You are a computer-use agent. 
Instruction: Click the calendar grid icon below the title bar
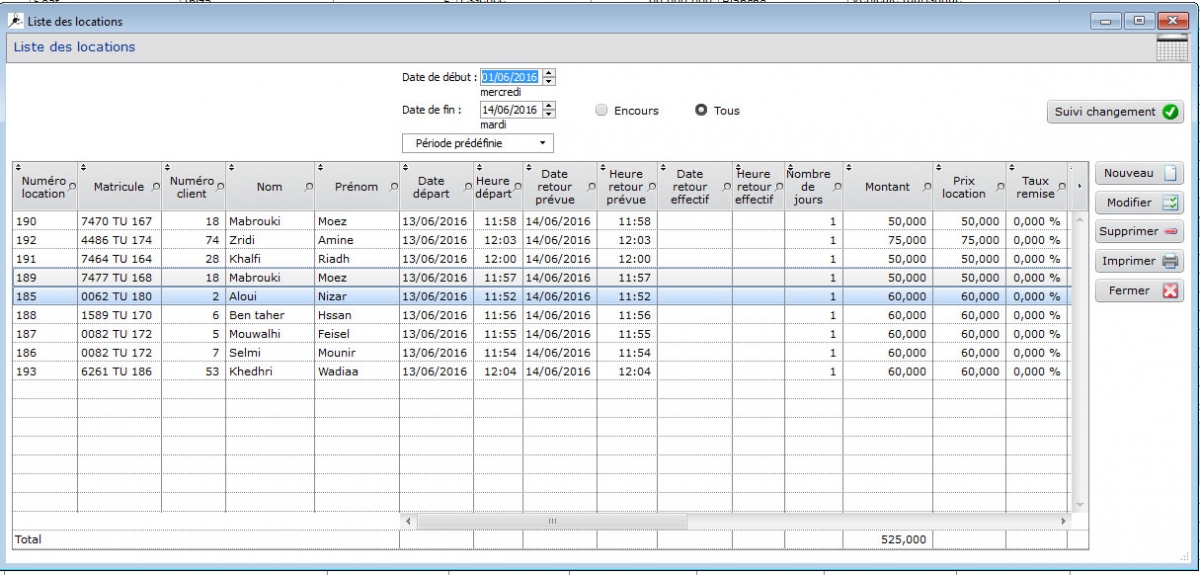tap(1172, 47)
